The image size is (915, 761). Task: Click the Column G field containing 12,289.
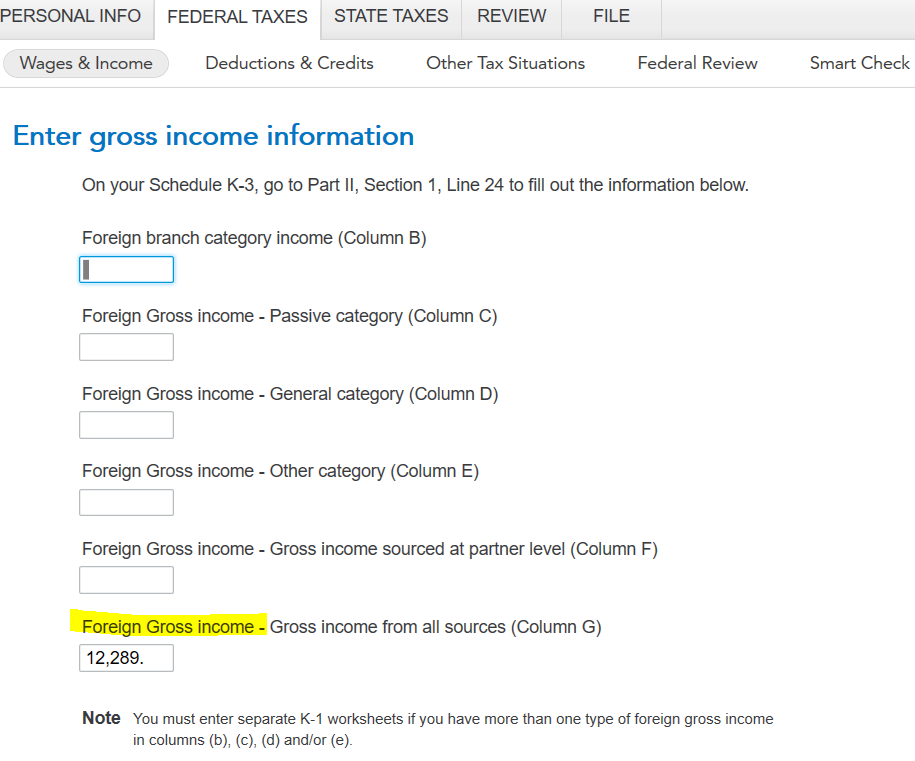pos(127,658)
